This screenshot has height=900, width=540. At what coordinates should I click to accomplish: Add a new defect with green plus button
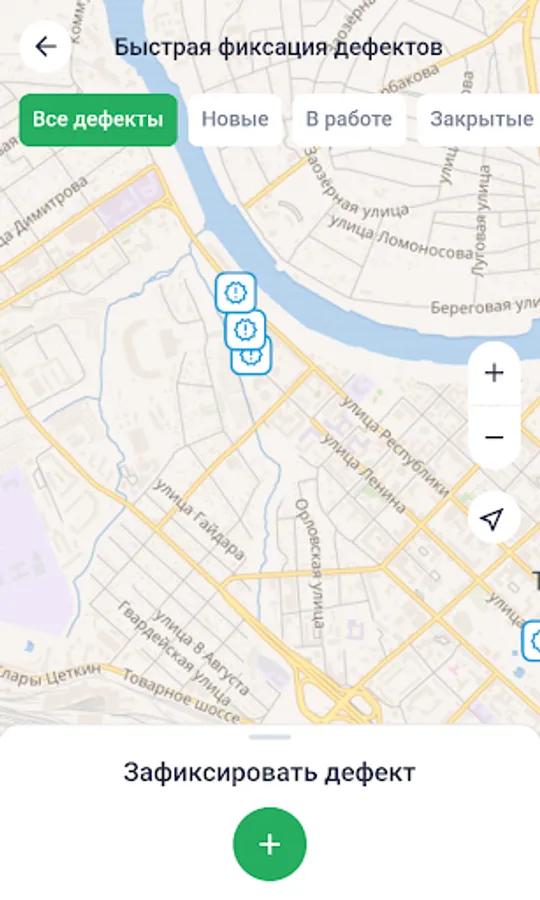[x=270, y=844]
